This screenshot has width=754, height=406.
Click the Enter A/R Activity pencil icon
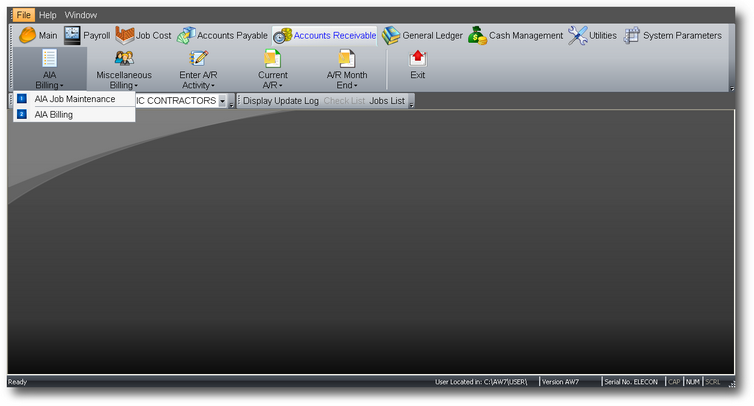(198, 58)
